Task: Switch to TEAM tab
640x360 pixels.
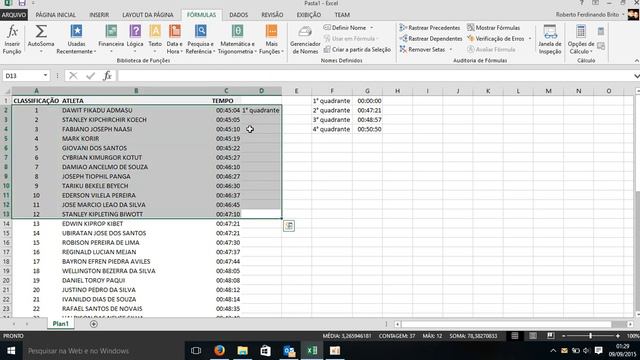Action: coord(342,15)
